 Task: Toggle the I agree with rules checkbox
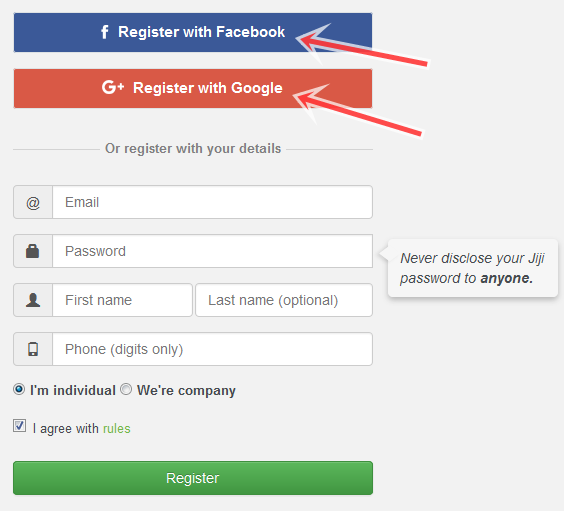coord(19,425)
